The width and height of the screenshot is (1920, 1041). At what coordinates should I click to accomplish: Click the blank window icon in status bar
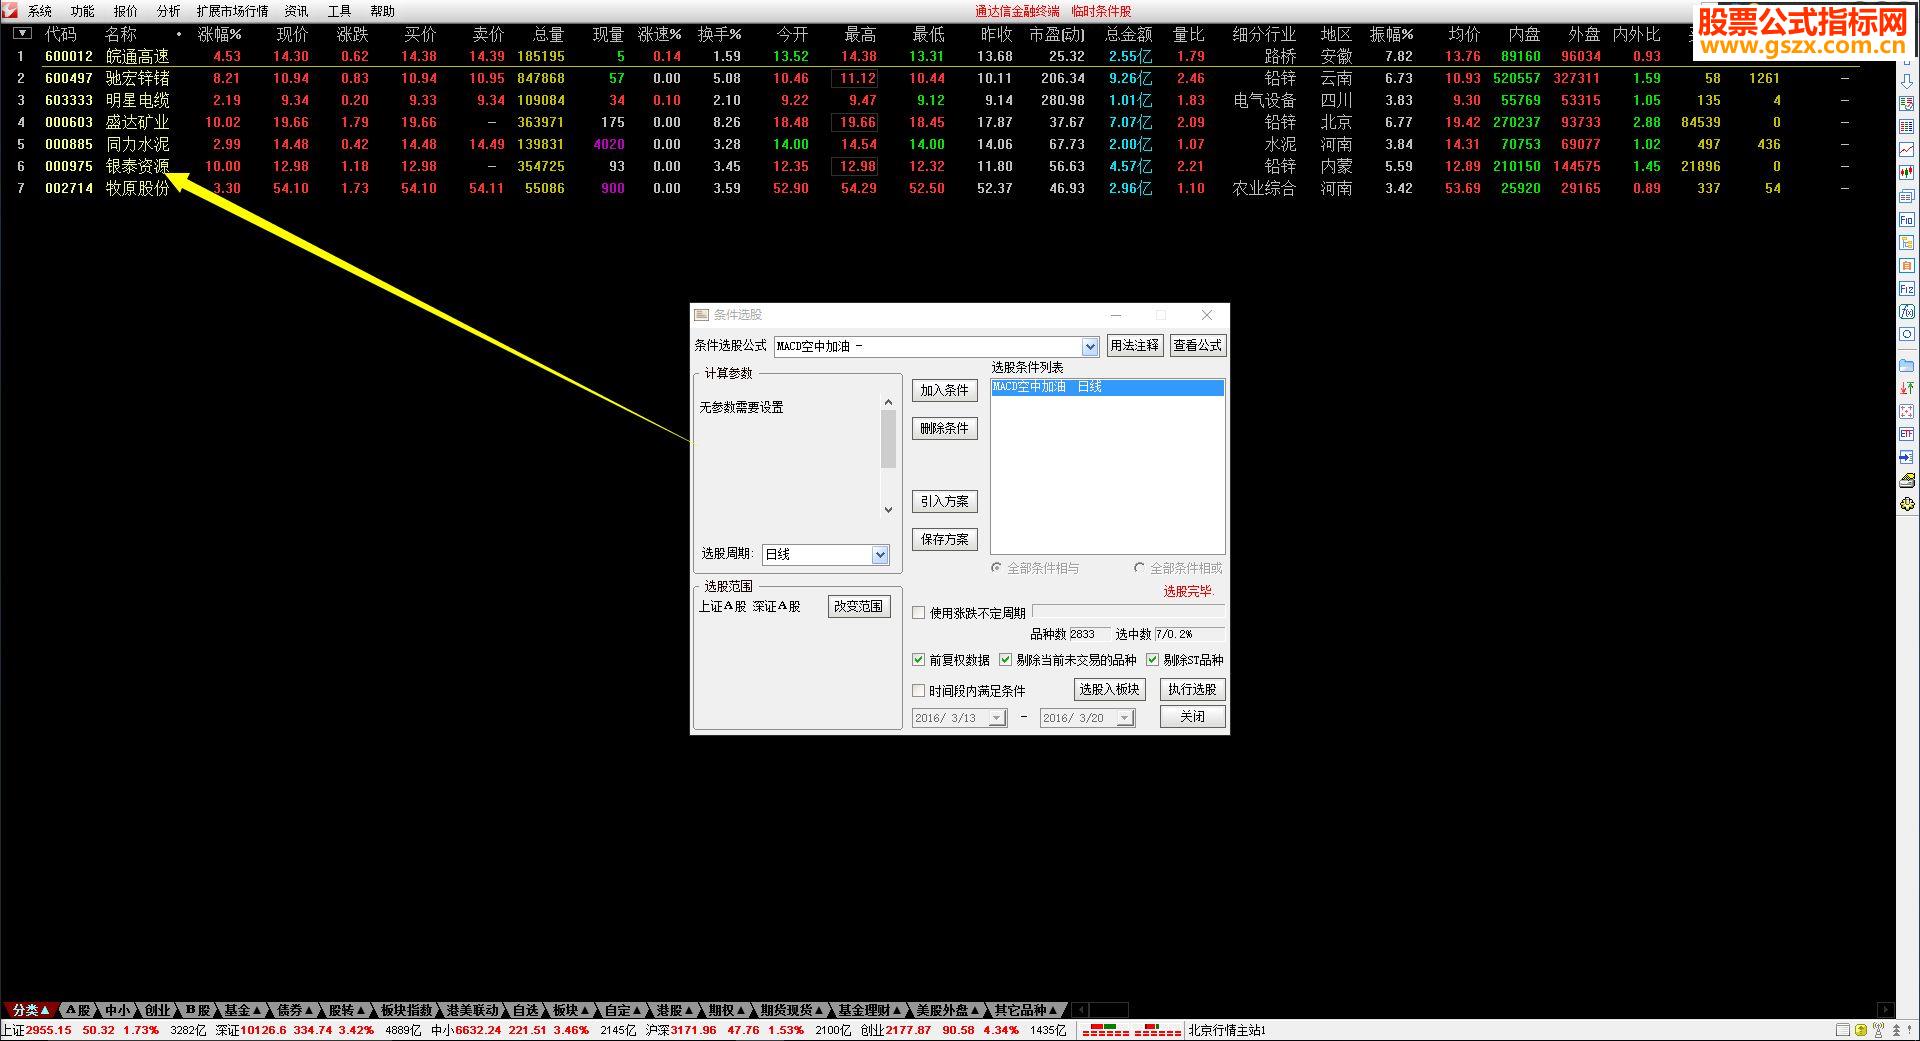(1843, 1030)
